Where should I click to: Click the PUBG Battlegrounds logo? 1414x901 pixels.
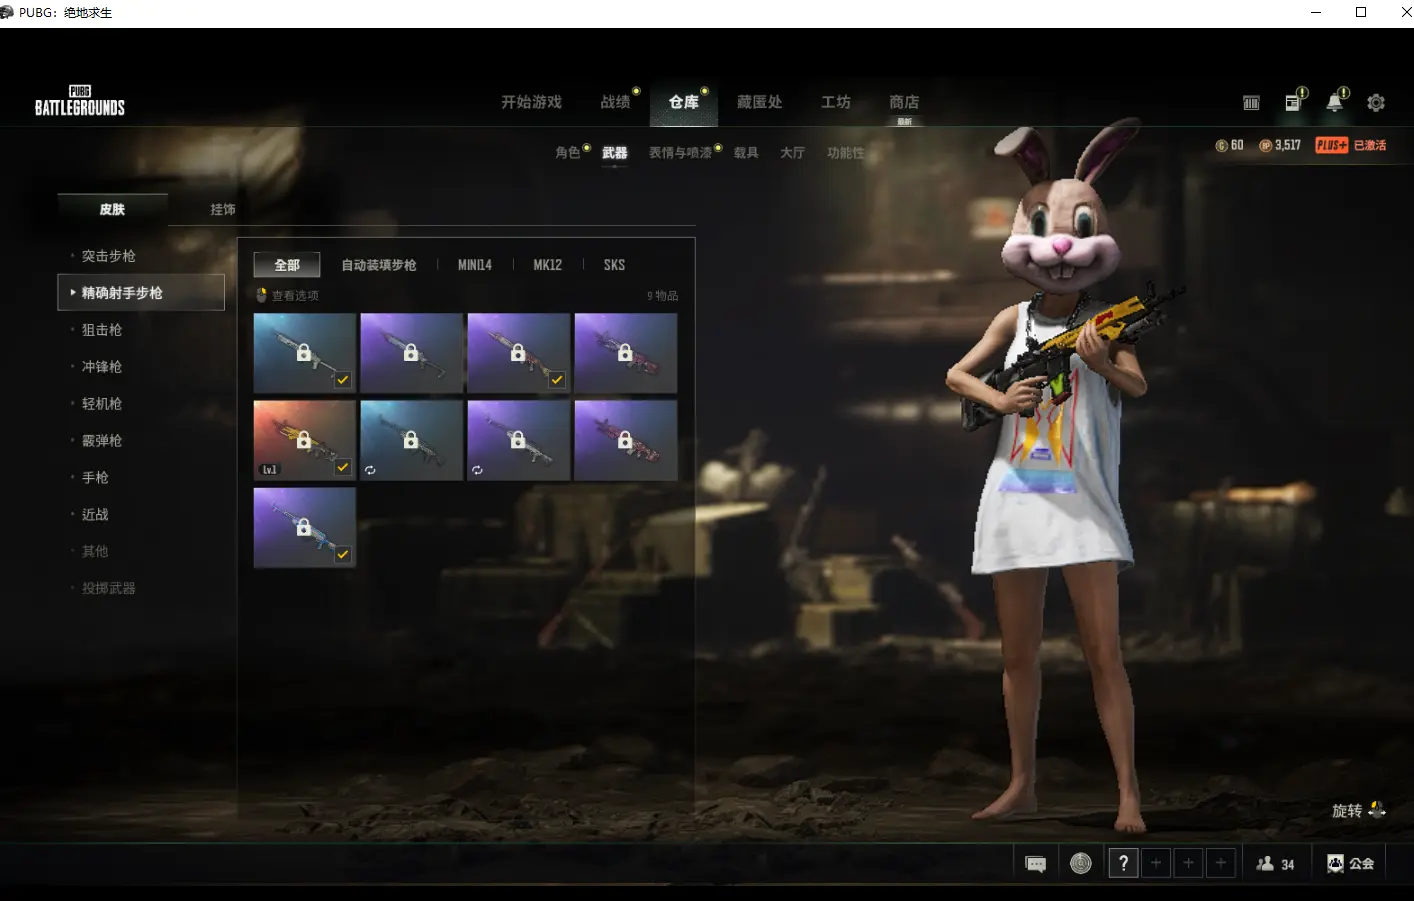80,101
